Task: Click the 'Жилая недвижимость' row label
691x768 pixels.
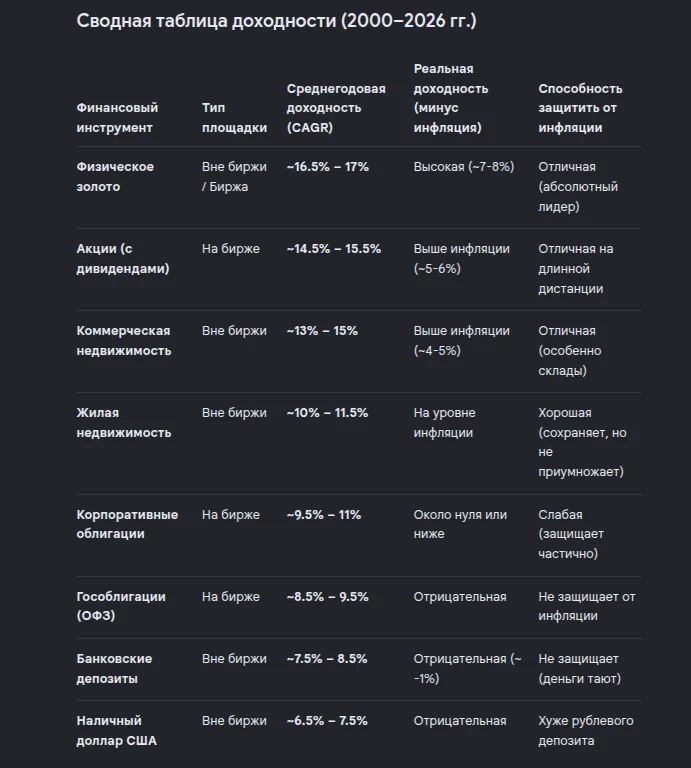Action: (x=123, y=422)
